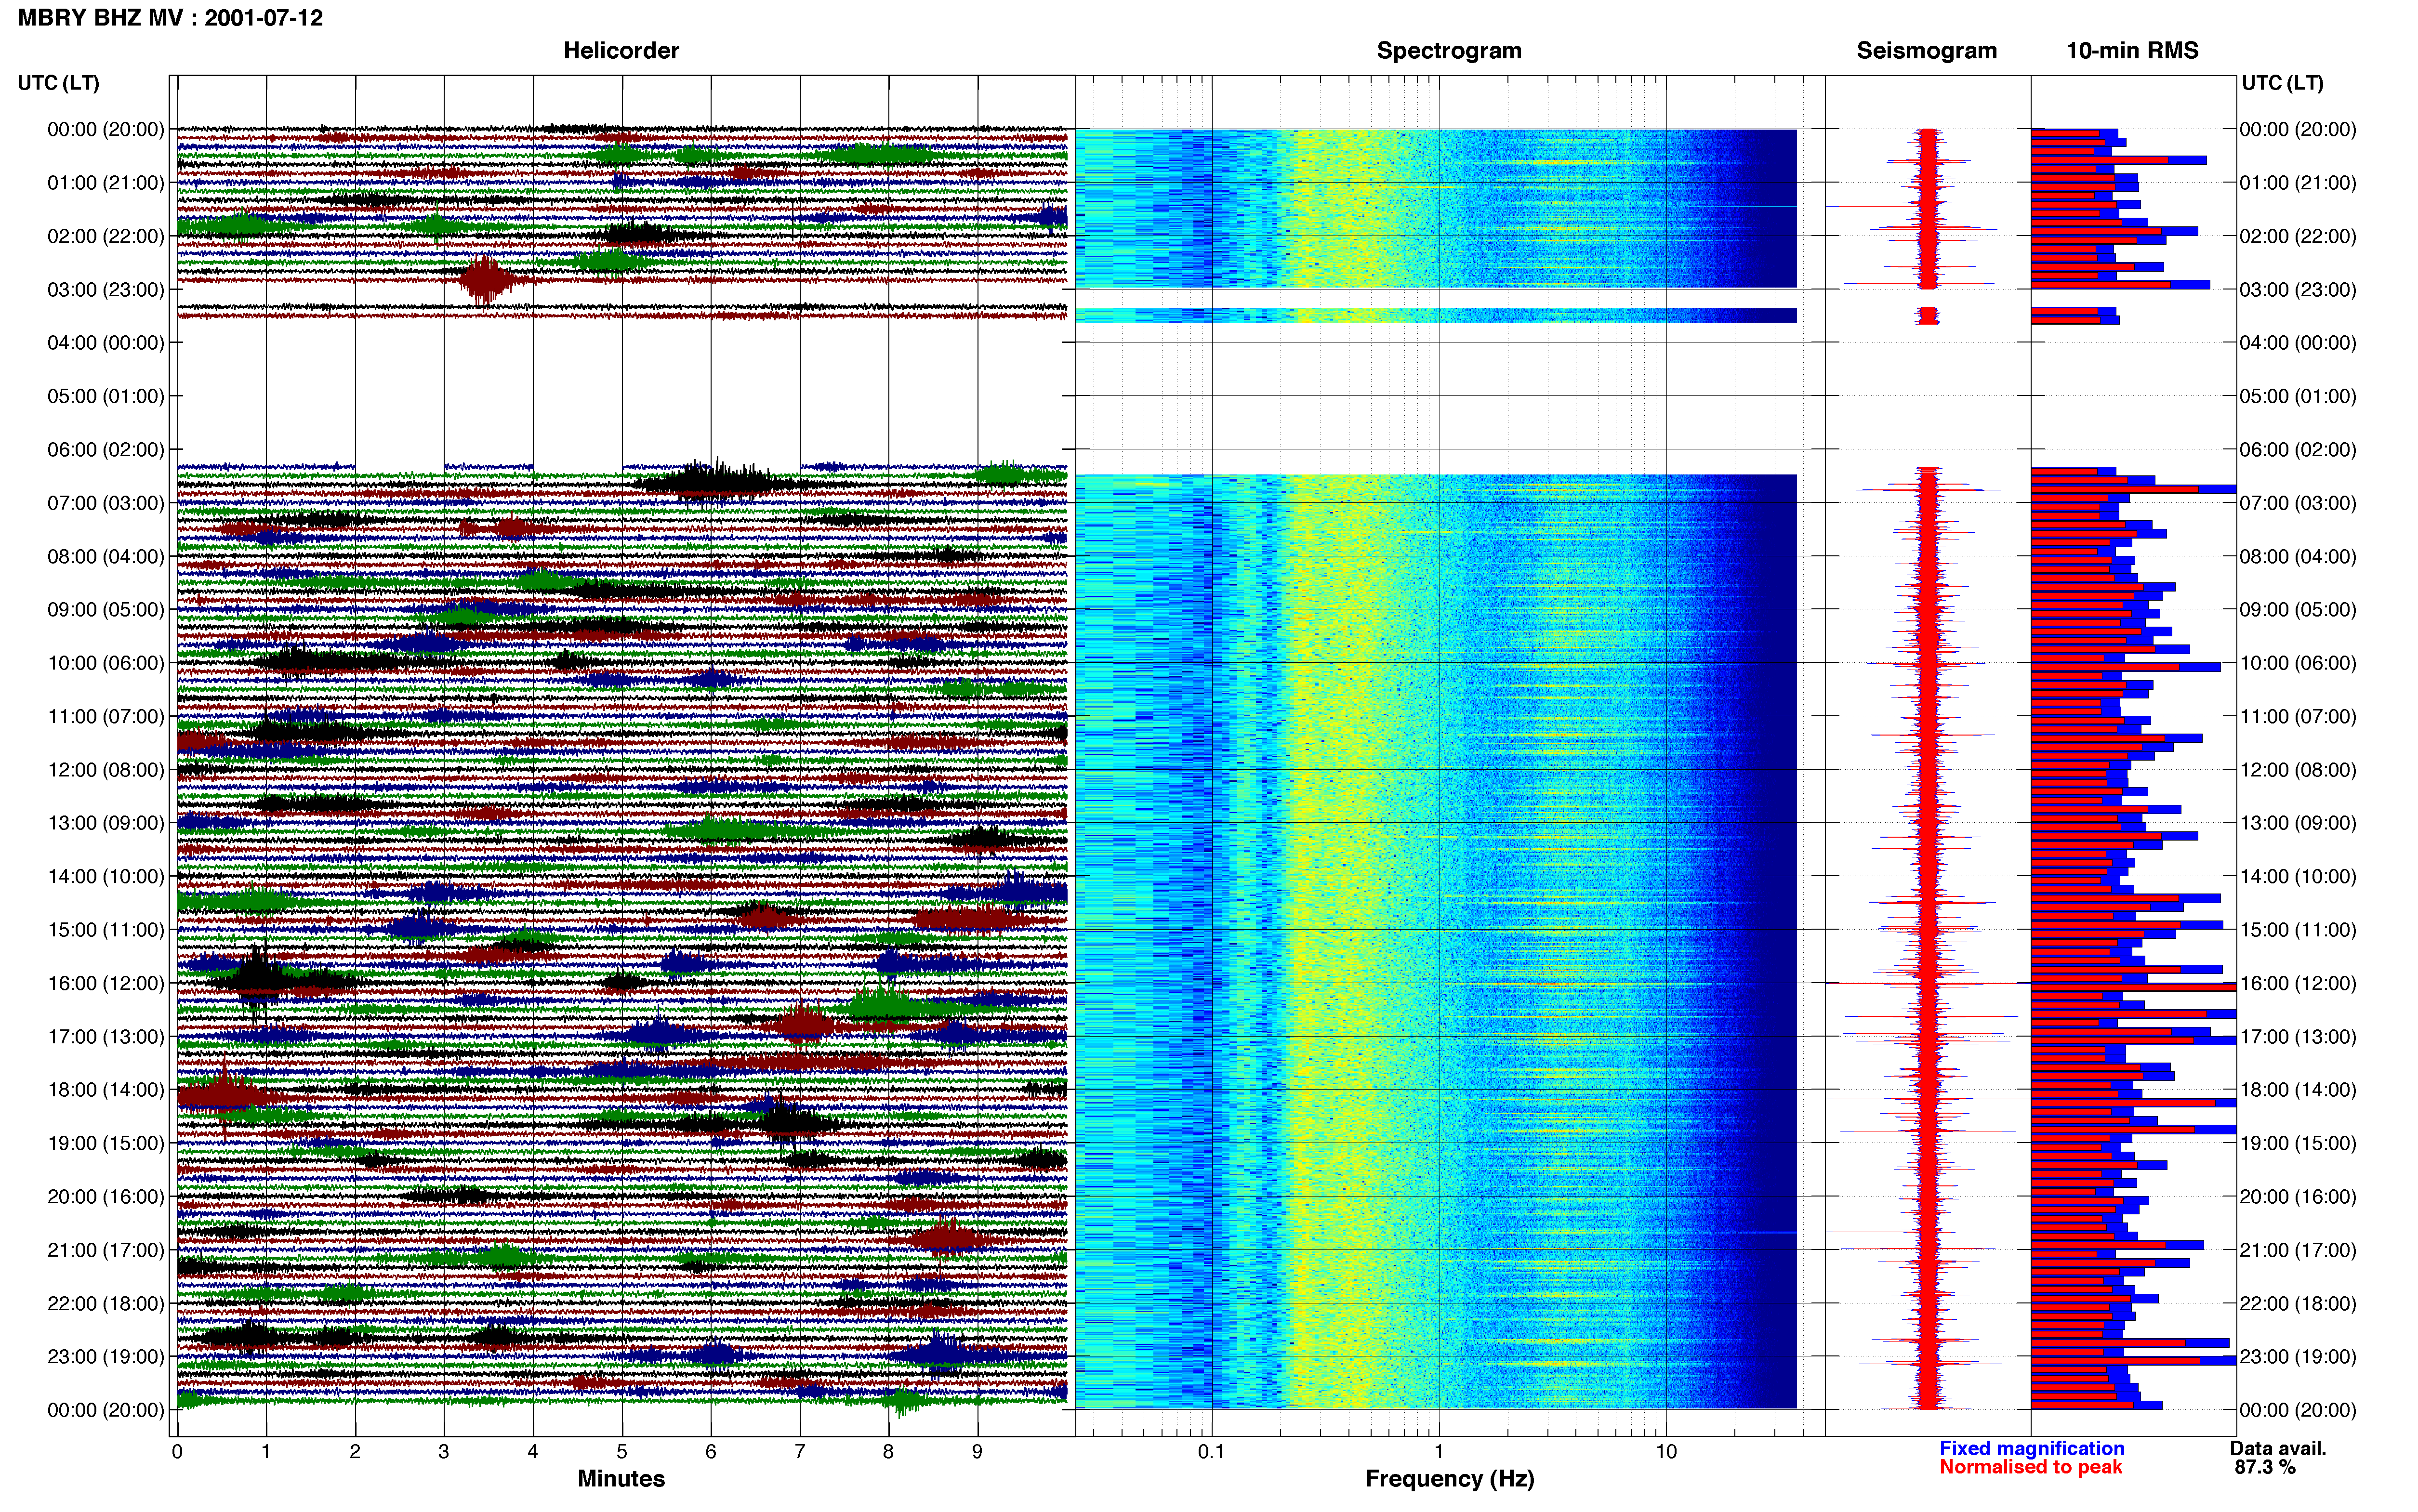Click Helicorder's 12:00 (08:00) time label
Screen dimensions: 2418x1512
coord(106,770)
